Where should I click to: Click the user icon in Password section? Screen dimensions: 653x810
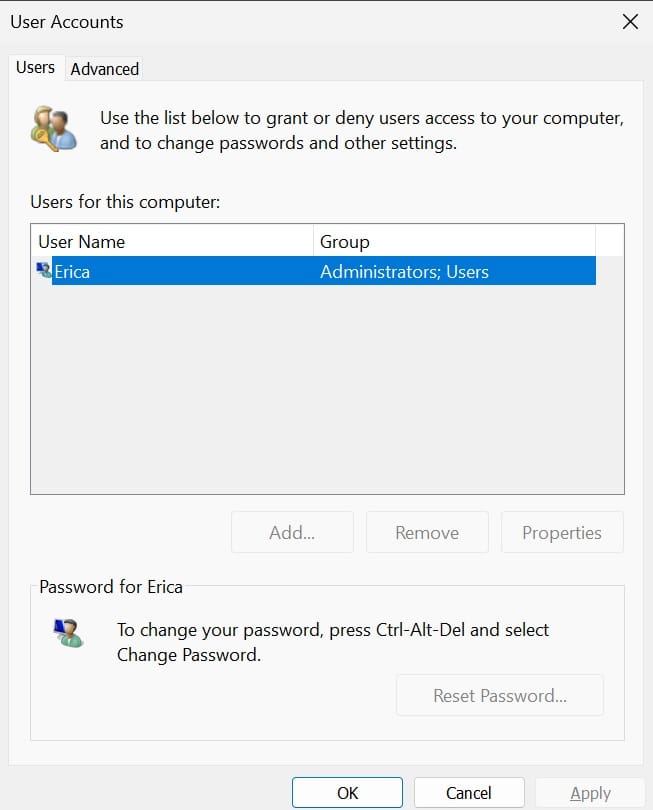(x=68, y=633)
